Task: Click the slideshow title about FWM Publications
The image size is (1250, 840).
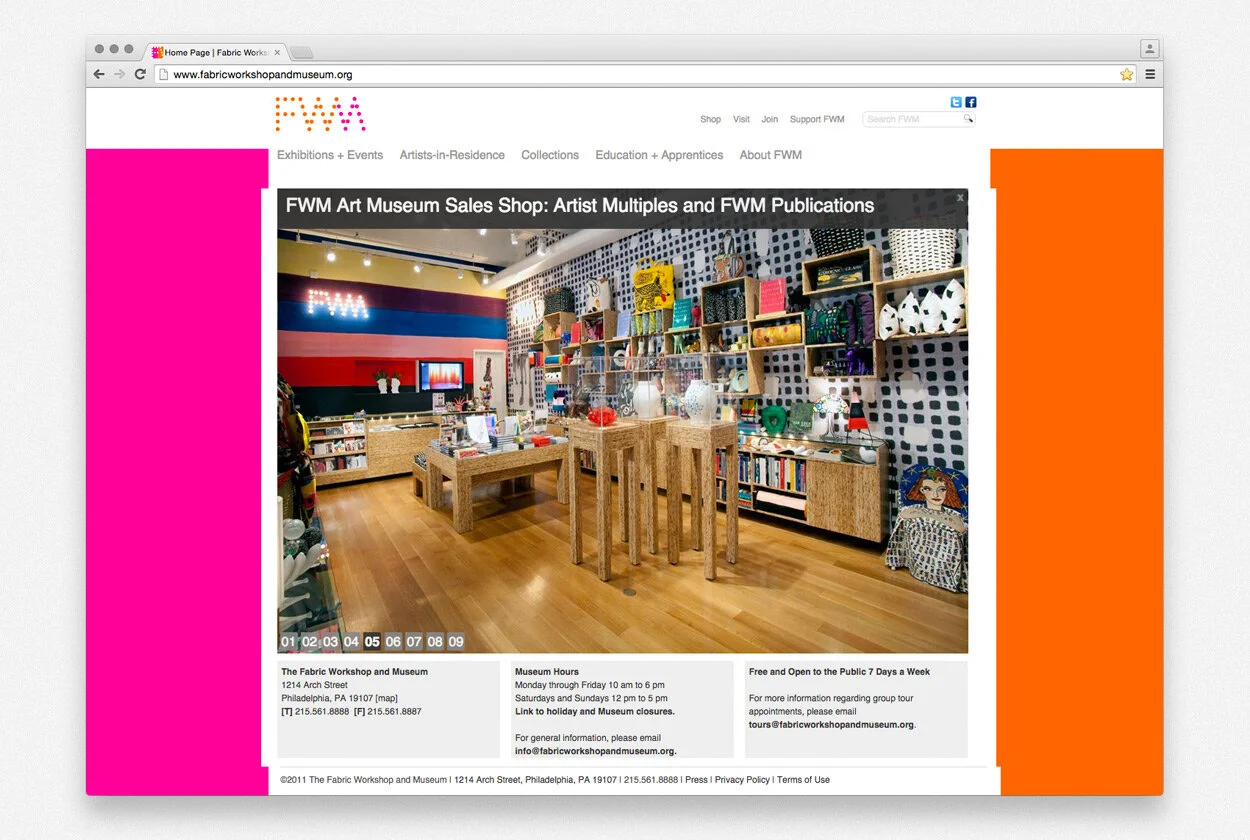Action: (580, 206)
